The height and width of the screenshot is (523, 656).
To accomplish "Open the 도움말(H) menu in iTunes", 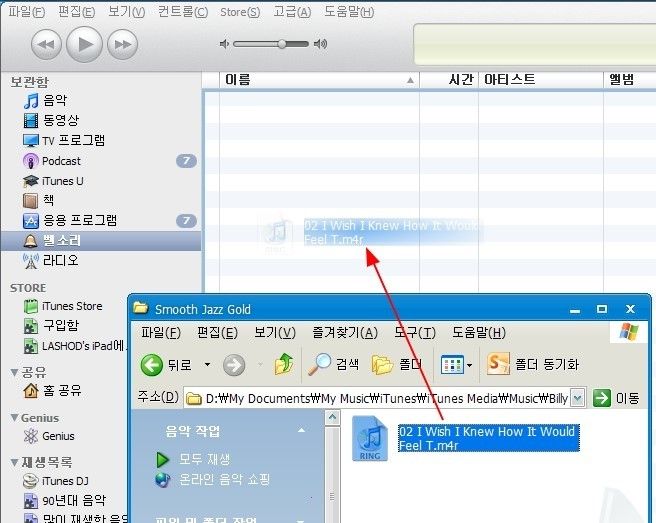I will [349, 12].
